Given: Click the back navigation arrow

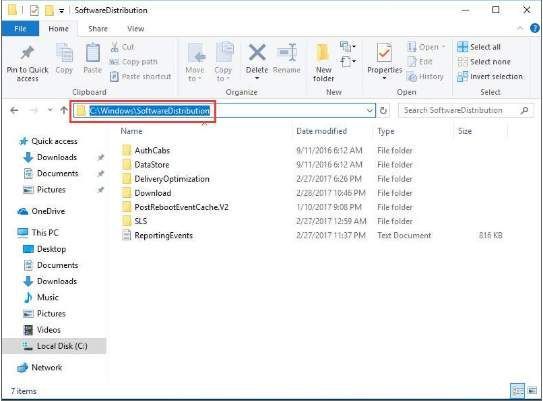Looking at the screenshot, I should pyautogui.click(x=14, y=110).
